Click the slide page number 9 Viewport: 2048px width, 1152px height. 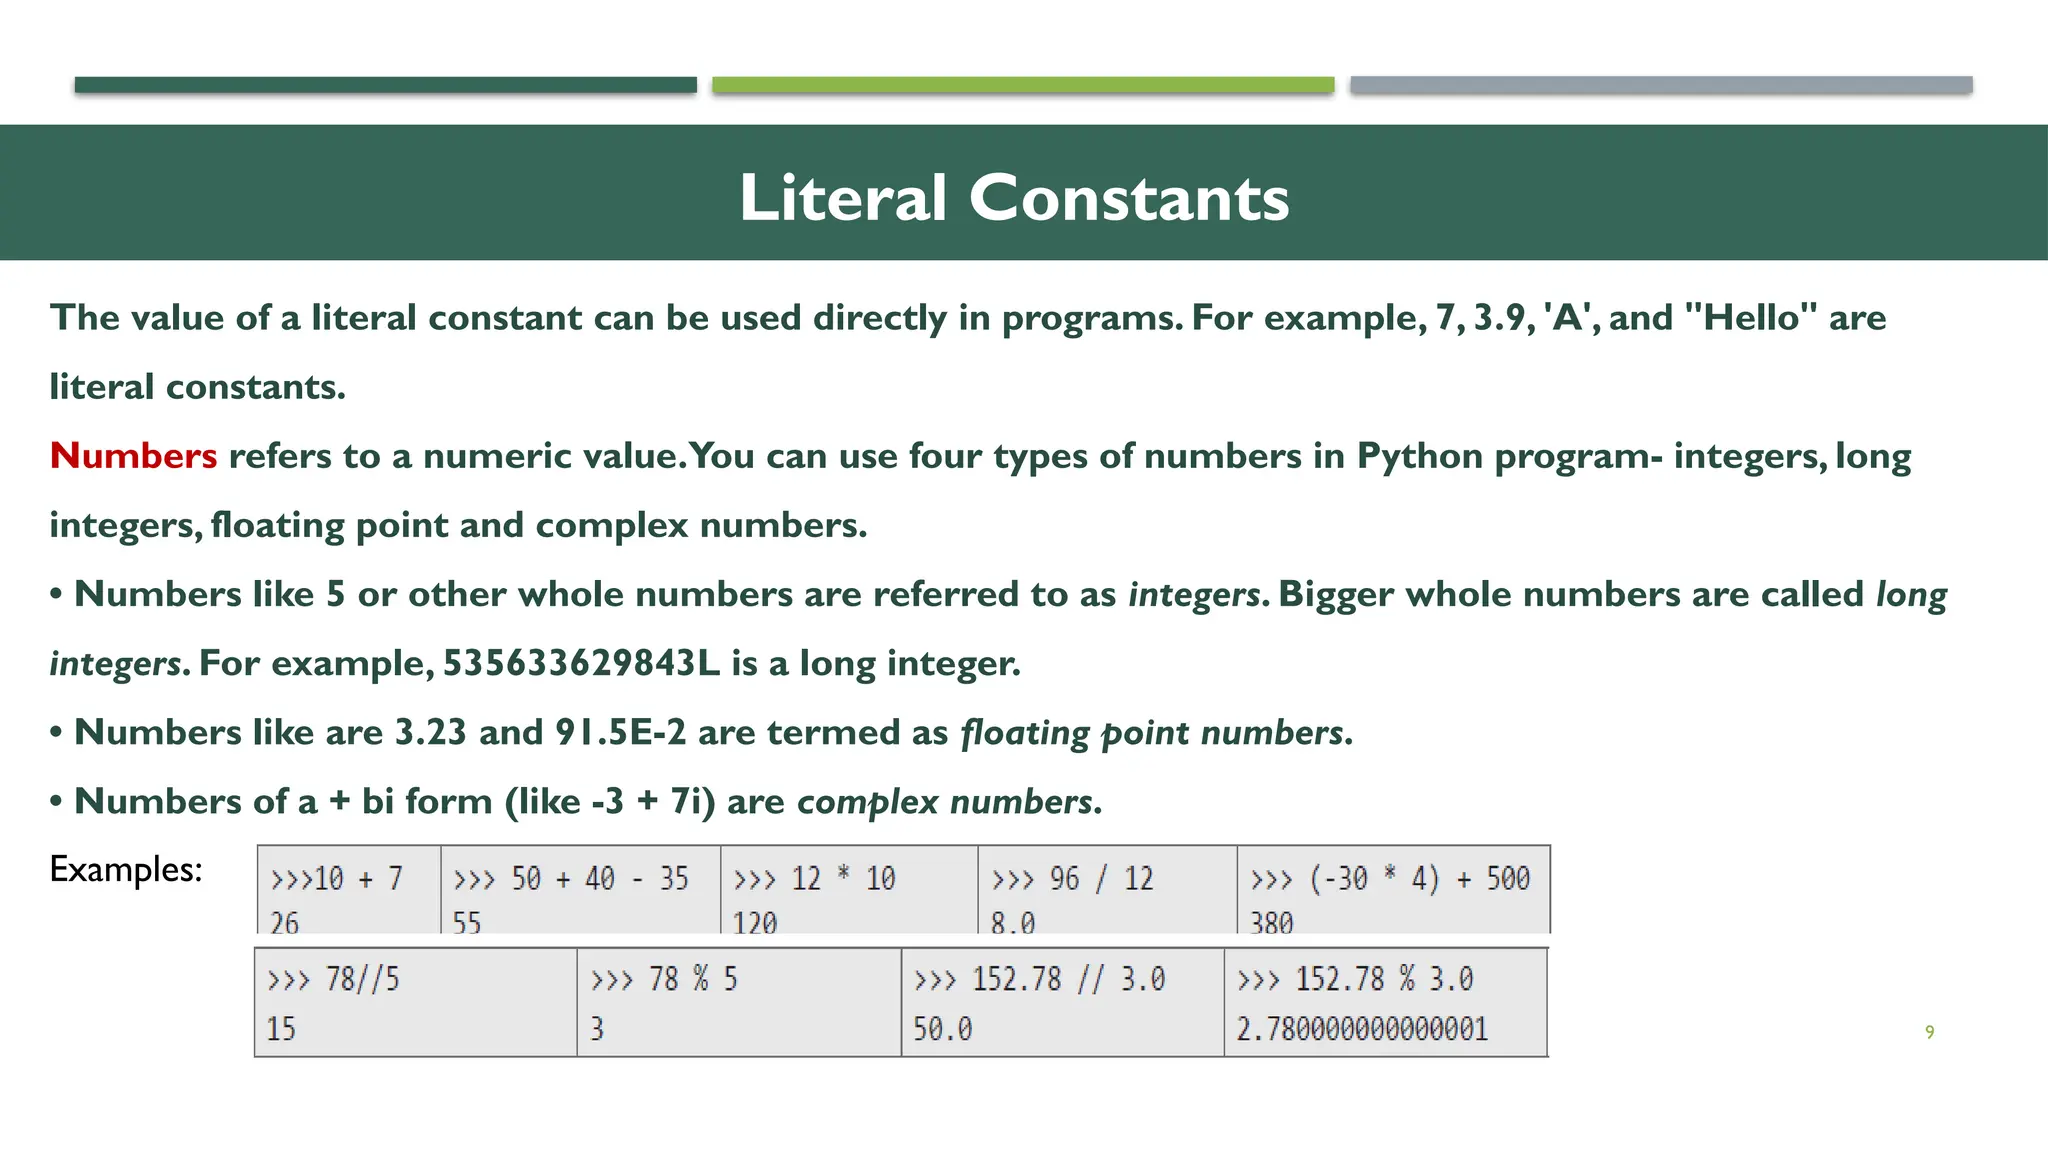click(1930, 1032)
